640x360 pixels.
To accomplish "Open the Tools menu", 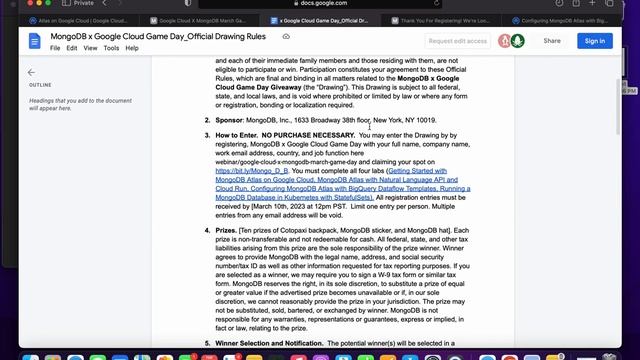I will [111, 48].
